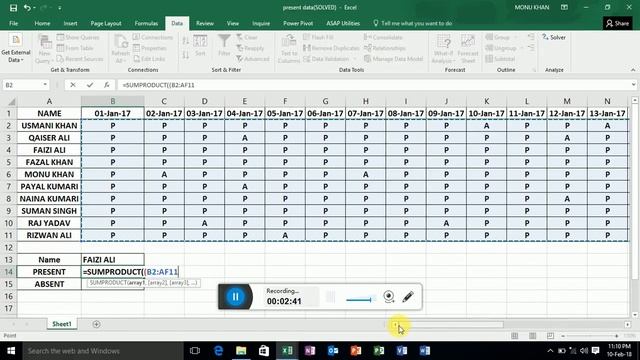
Task: Open Microsoft Store from taskbar
Action: coord(264,351)
